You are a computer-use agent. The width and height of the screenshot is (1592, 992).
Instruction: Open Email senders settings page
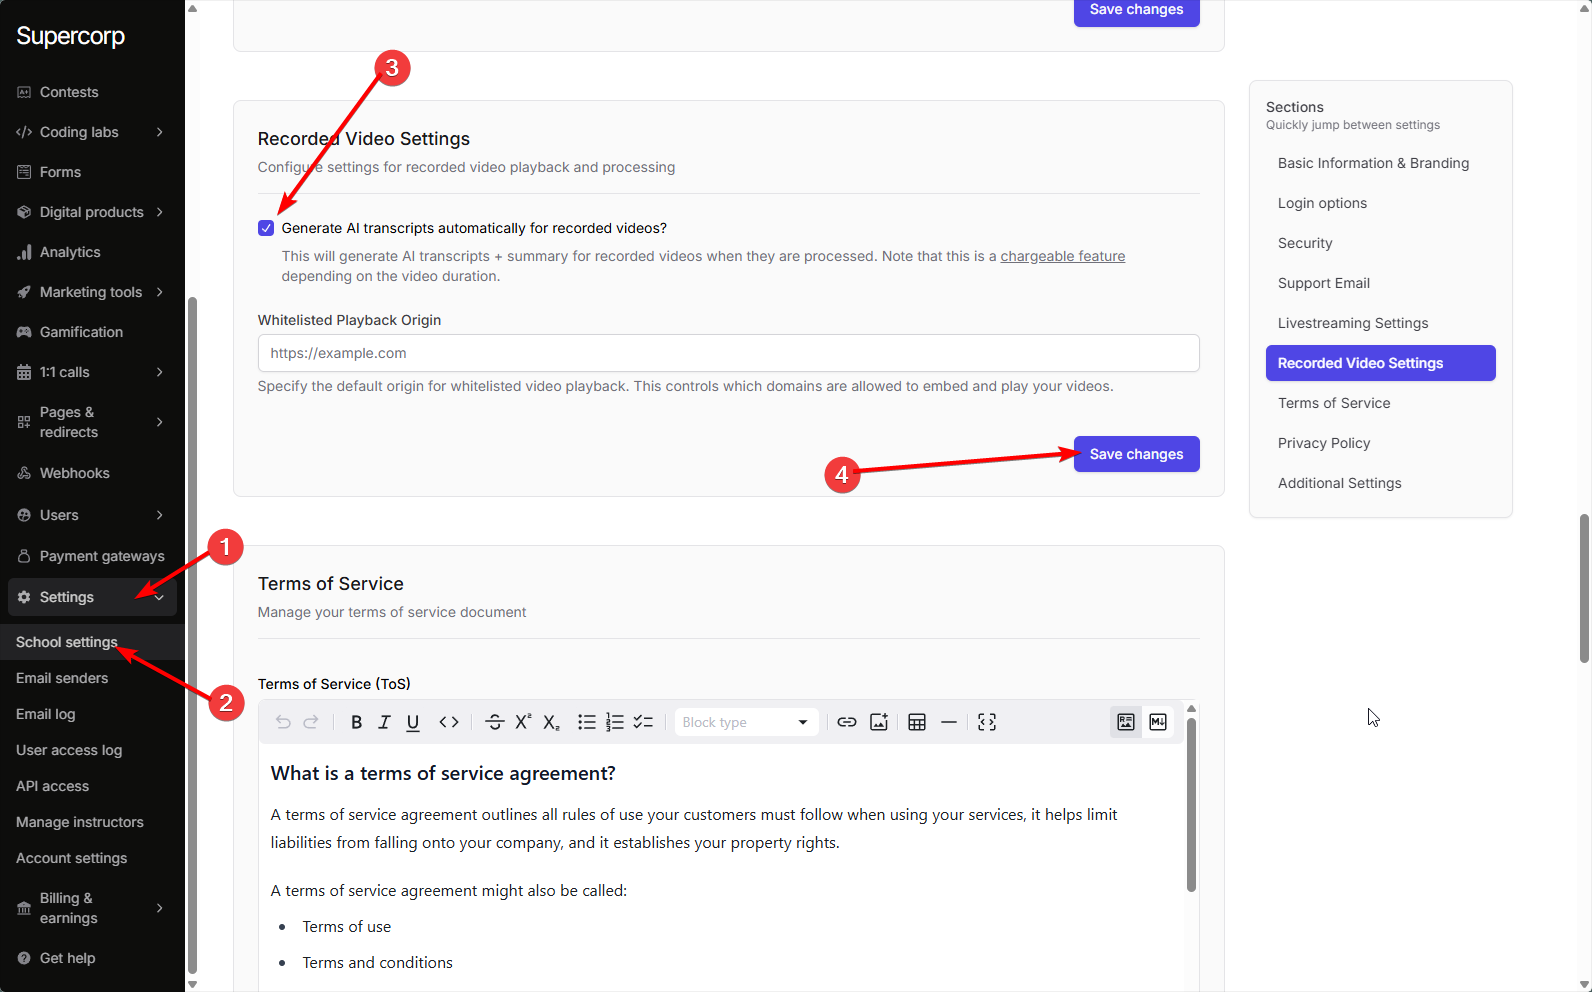[62, 678]
